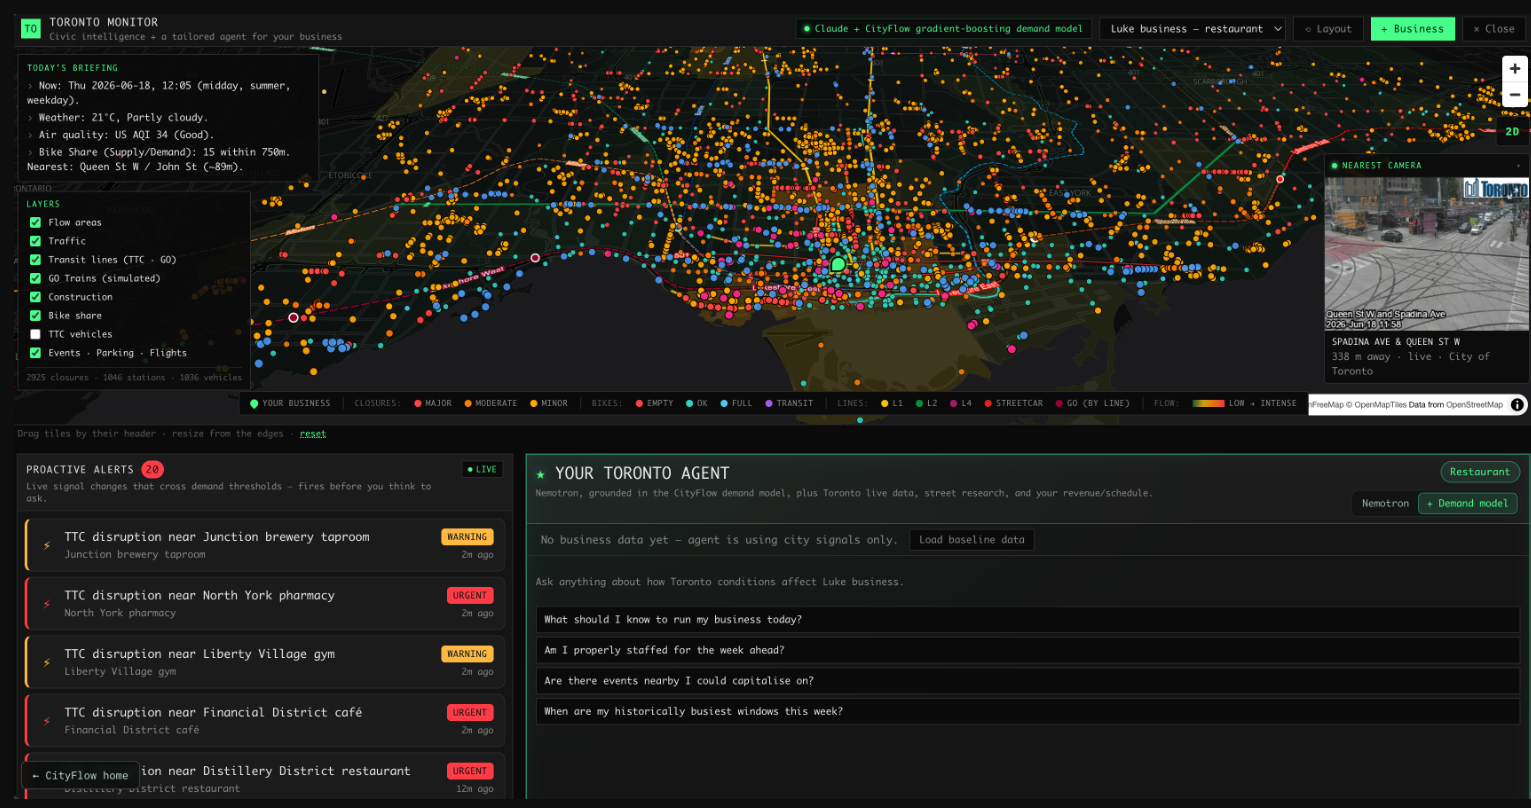Open the Luke business – restaurant dropdown
The height and width of the screenshot is (808, 1531).
(x=1192, y=29)
